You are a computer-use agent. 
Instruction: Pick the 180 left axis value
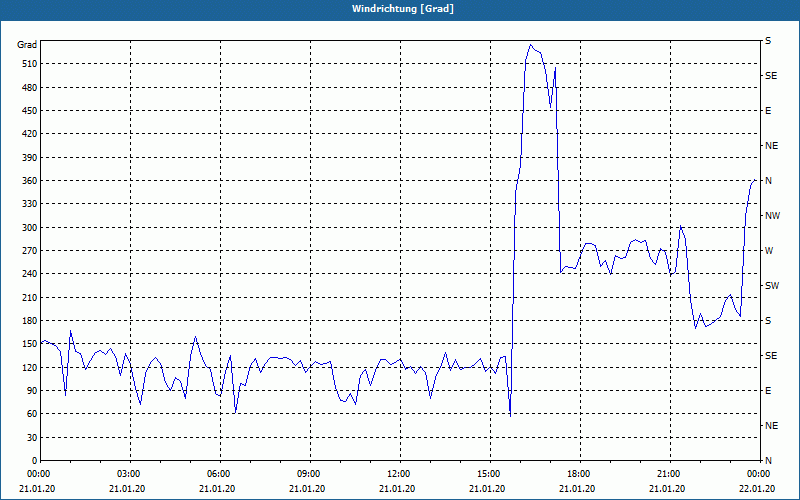point(30,321)
